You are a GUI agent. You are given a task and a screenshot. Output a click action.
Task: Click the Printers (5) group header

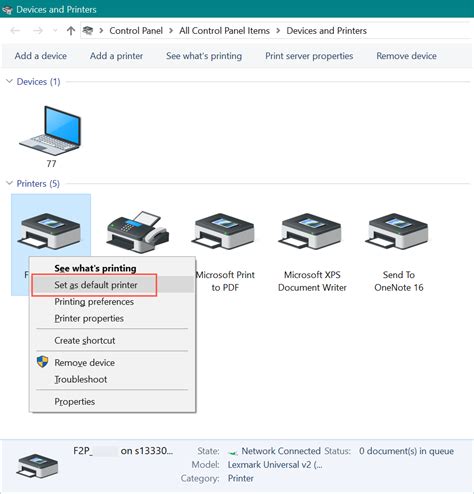click(38, 184)
